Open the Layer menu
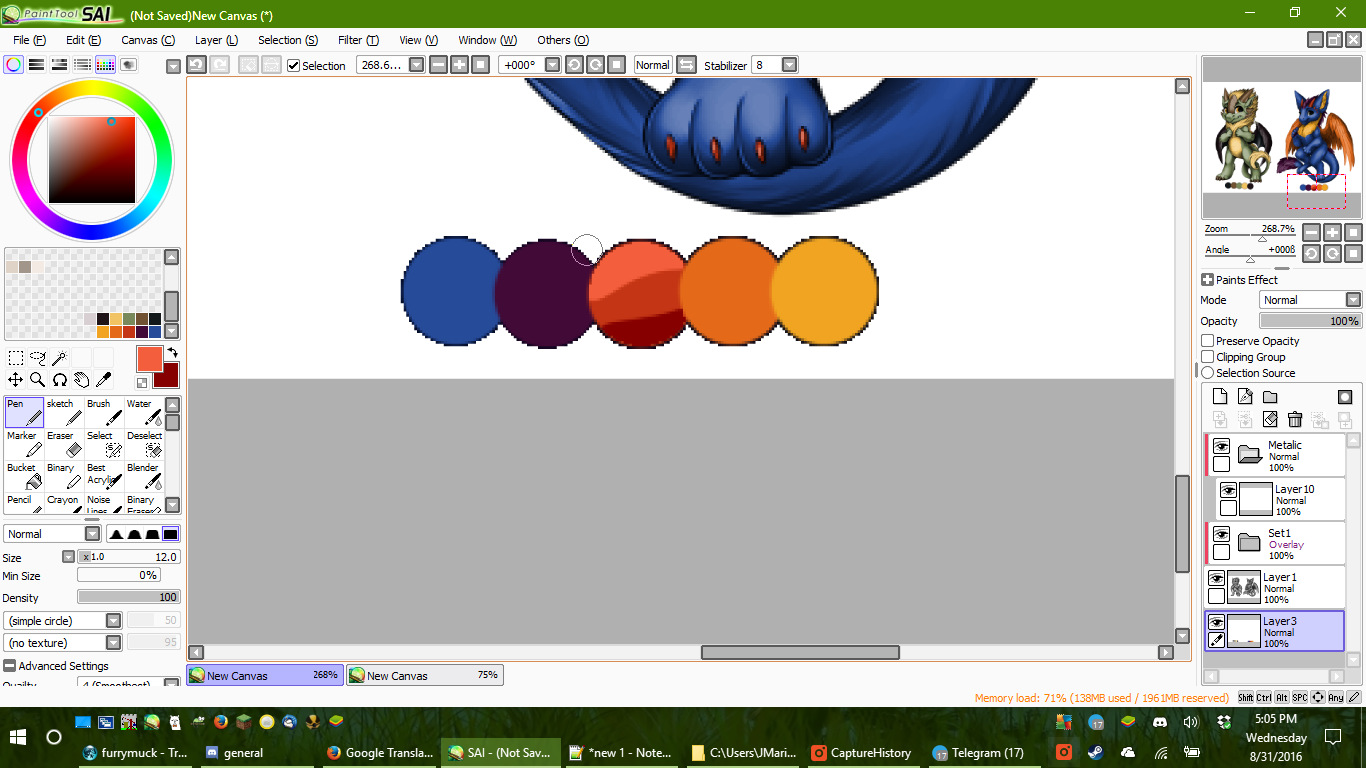This screenshot has width=1366, height=768. 216,40
